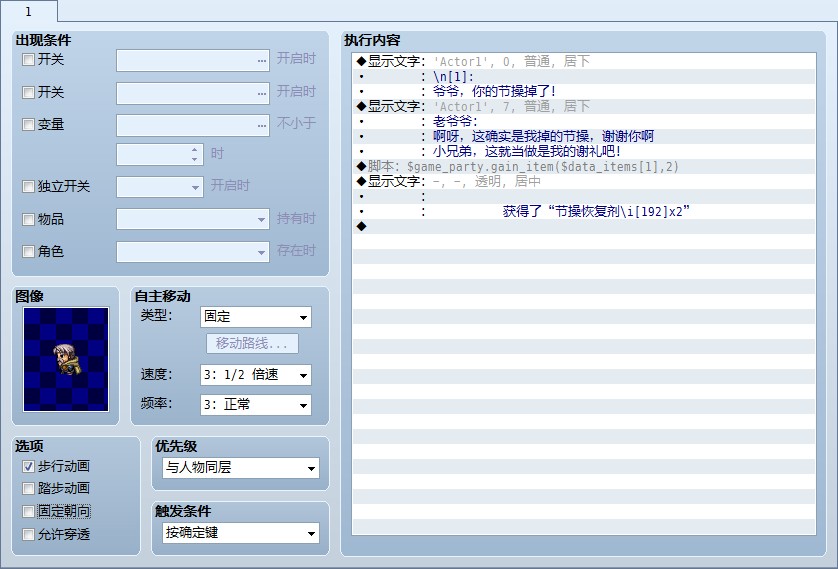Select the line \n[1]:
838x569 pixels.
pos(584,76)
